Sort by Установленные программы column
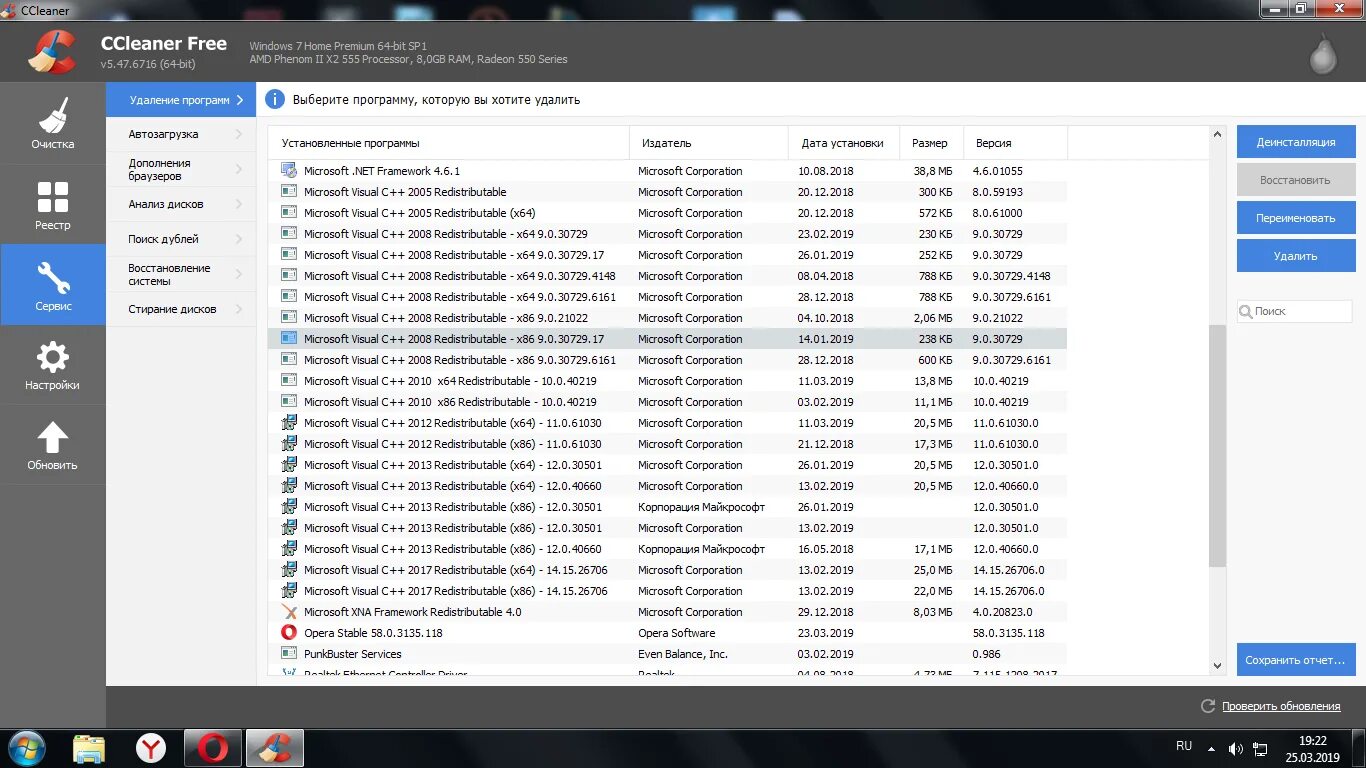Screen dimensions: 1366x768 pyautogui.click(x=449, y=143)
